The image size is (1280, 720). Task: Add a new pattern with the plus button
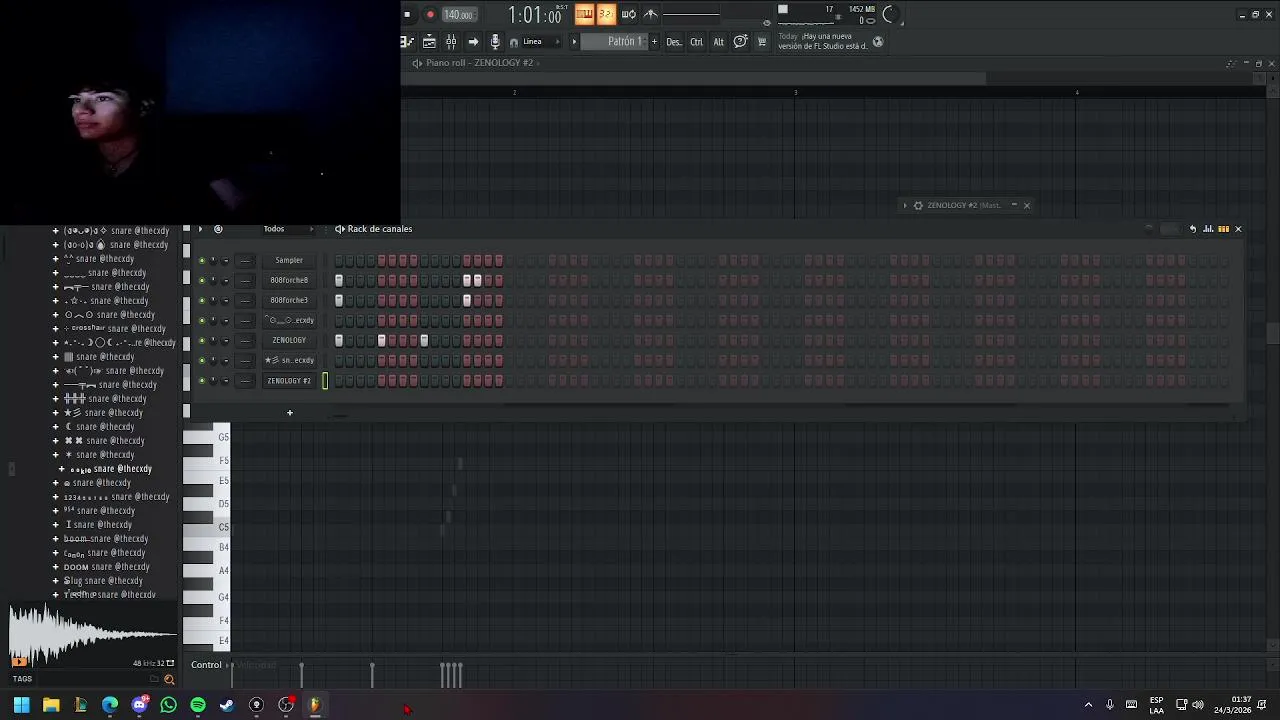(x=655, y=42)
